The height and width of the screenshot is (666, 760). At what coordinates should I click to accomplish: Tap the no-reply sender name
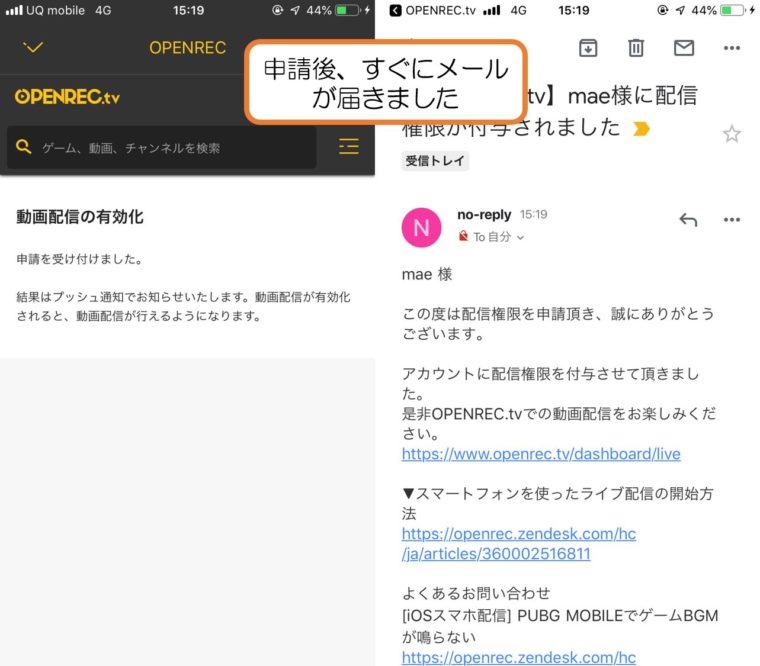coord(484,215)
